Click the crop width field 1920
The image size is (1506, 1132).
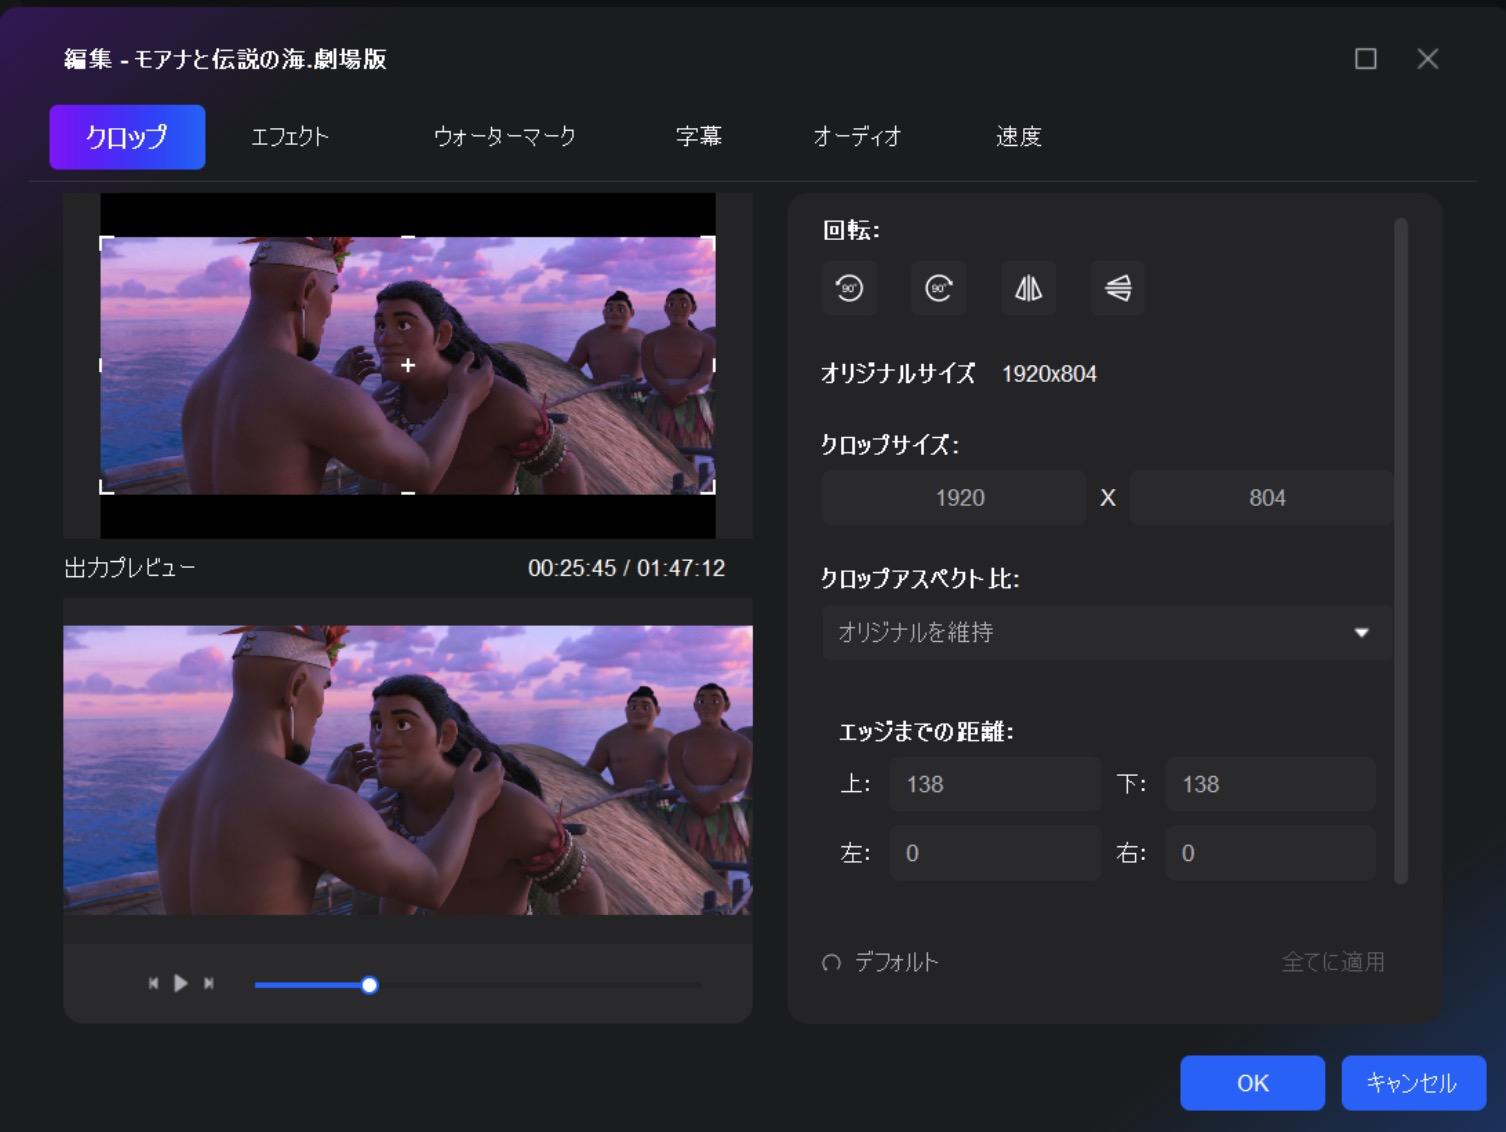point(954,498)
